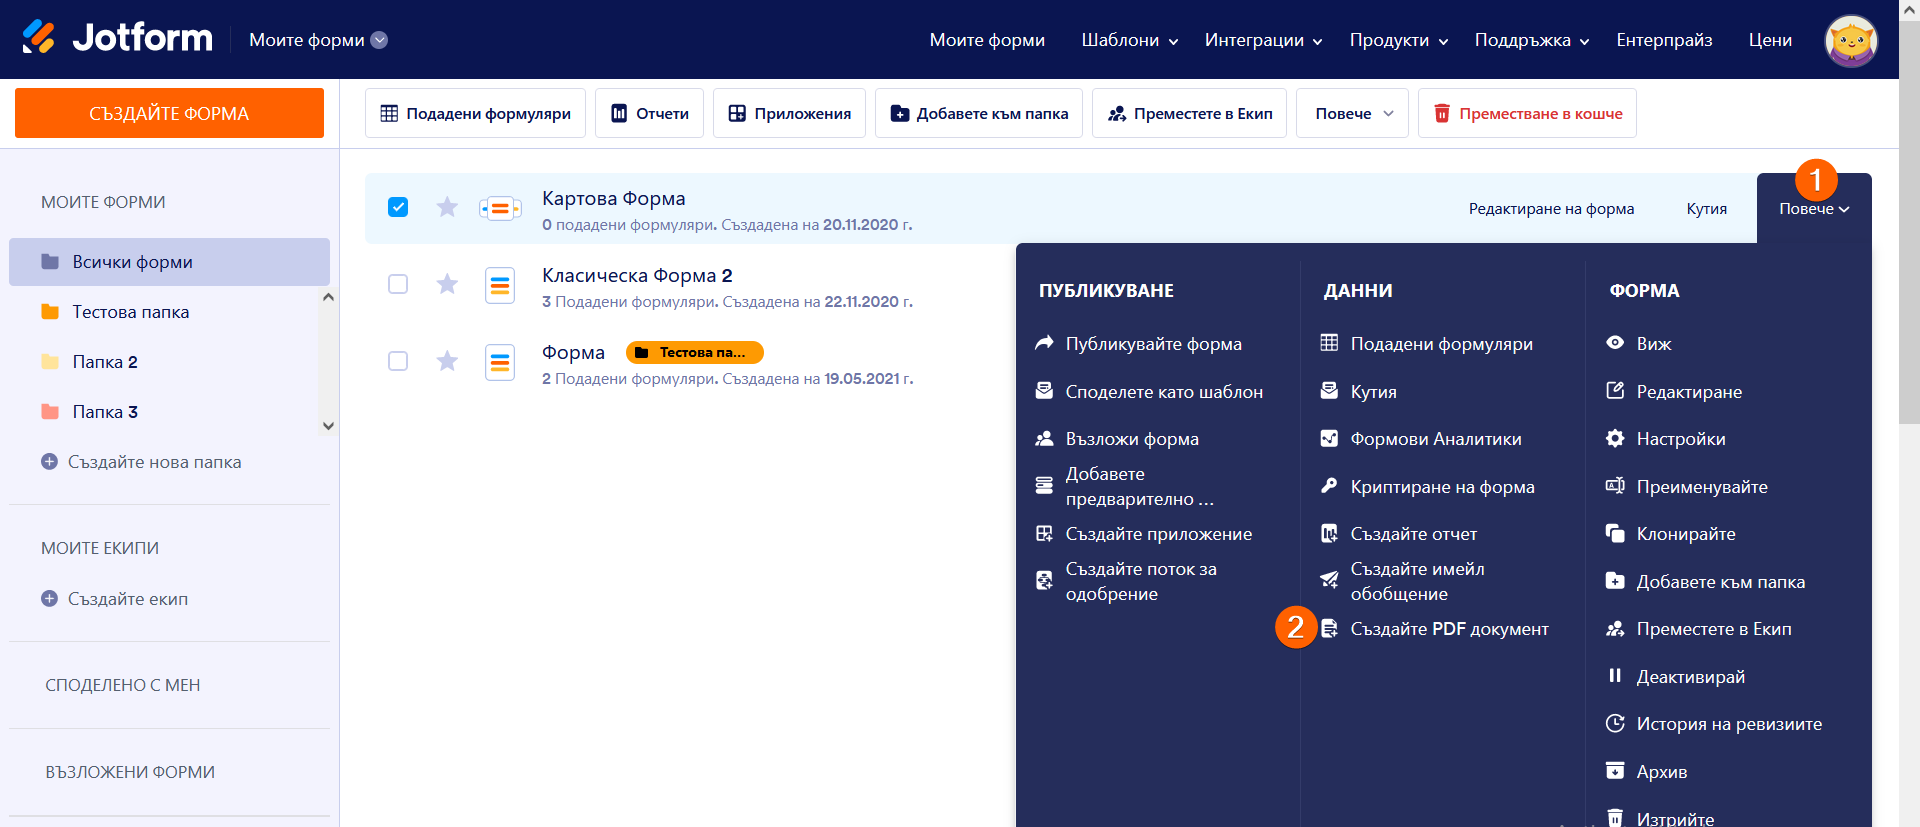Expand the Повече dropdown in the toolbar
1920x827 pixels.
tap(1352, 114)
